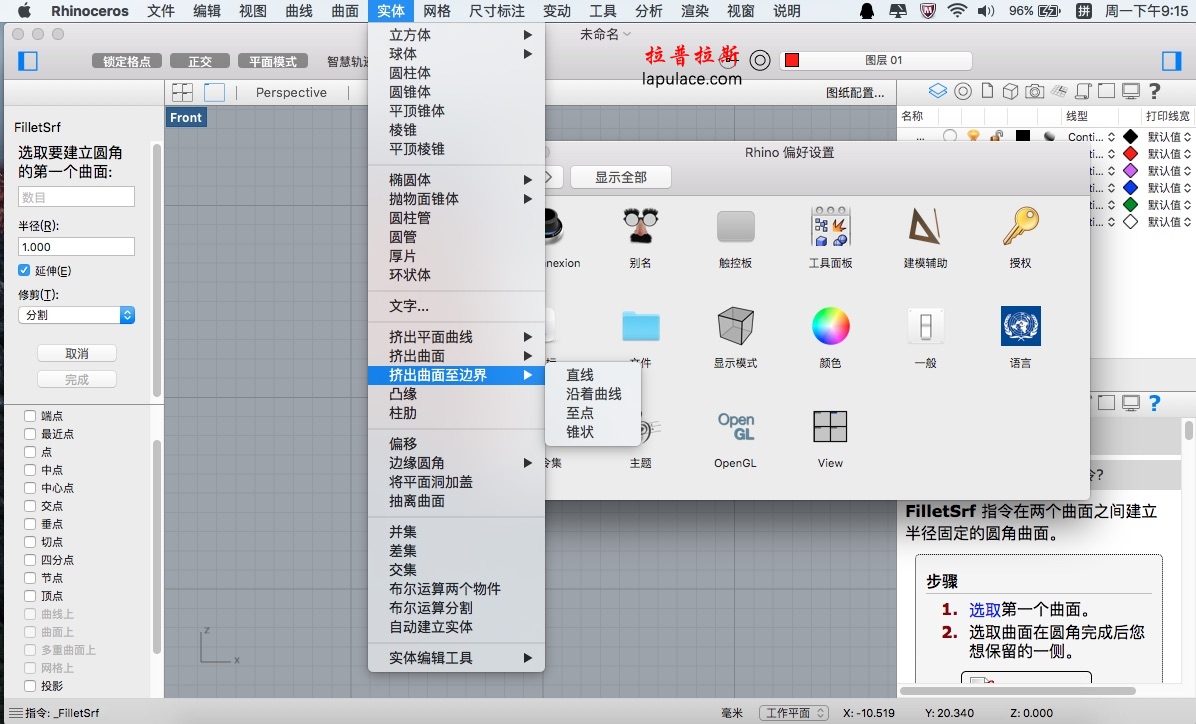Screen dimensions: 1196x724
Task: Expand the 挤出平面曲线 submenu
Action: click(x=456, y=336)
